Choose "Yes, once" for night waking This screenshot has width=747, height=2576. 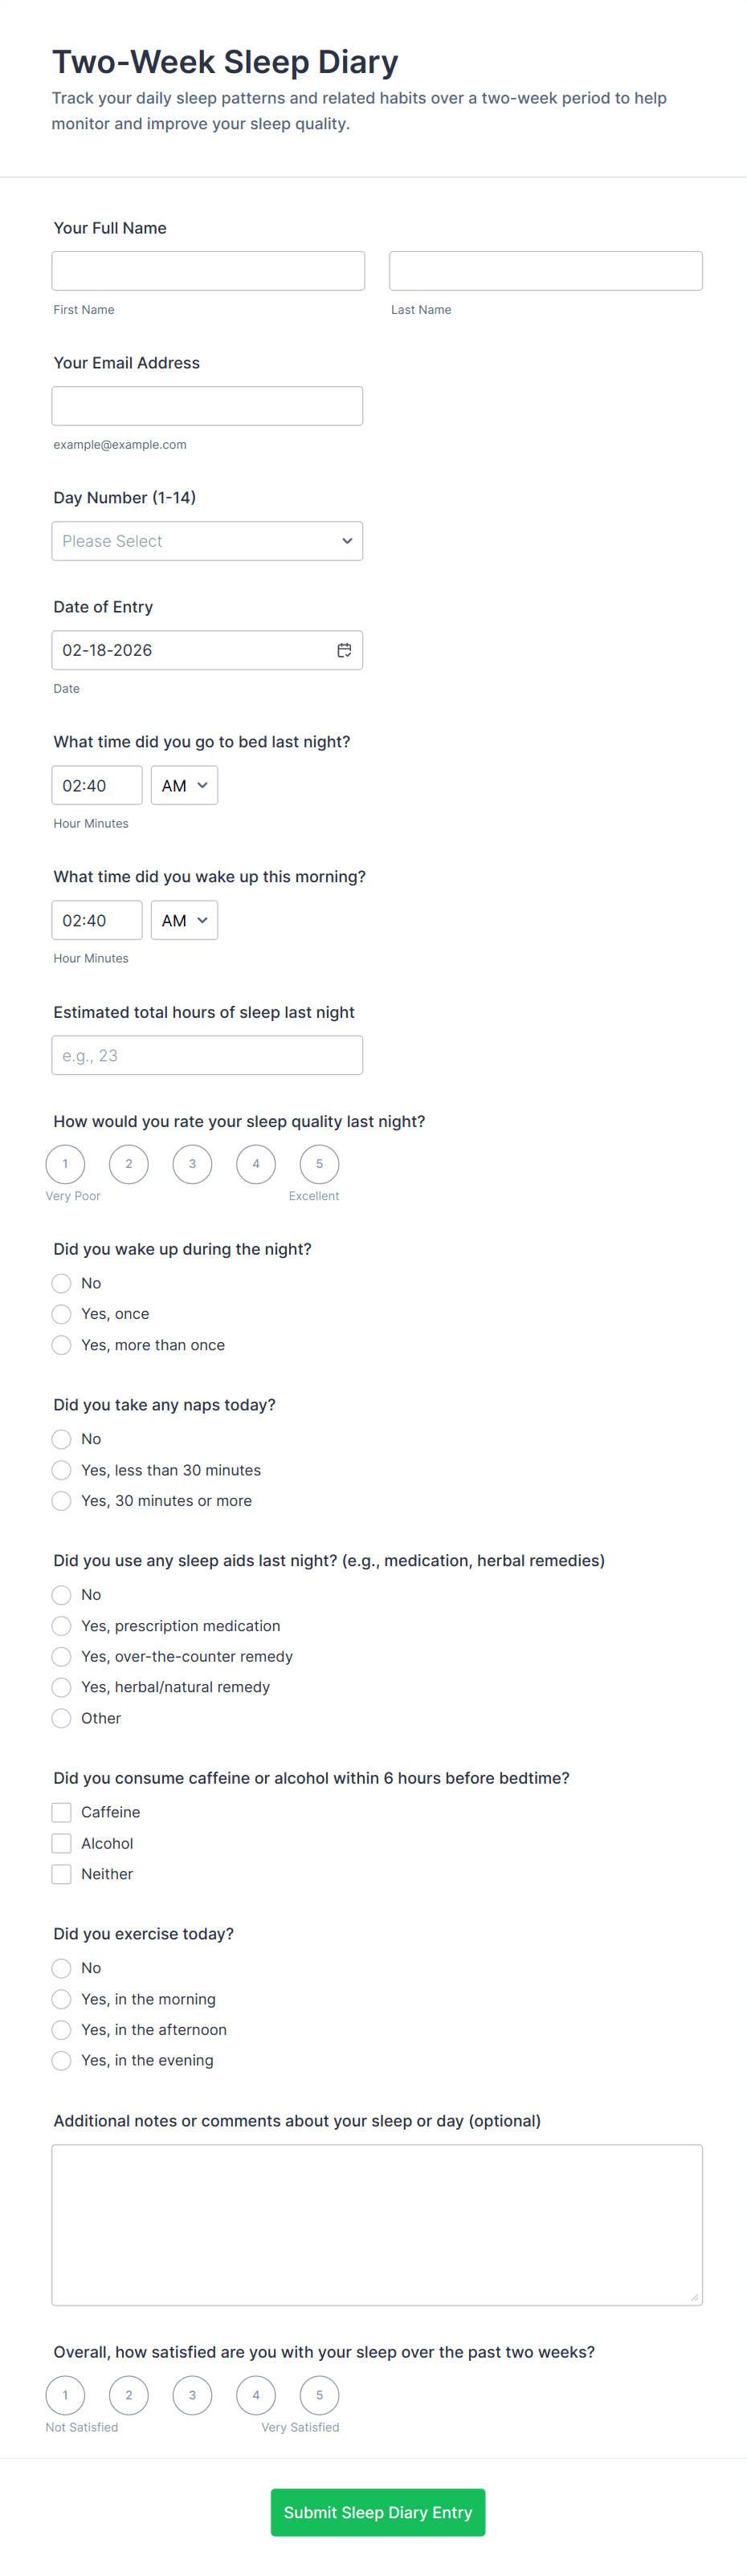pos(62,1314)
